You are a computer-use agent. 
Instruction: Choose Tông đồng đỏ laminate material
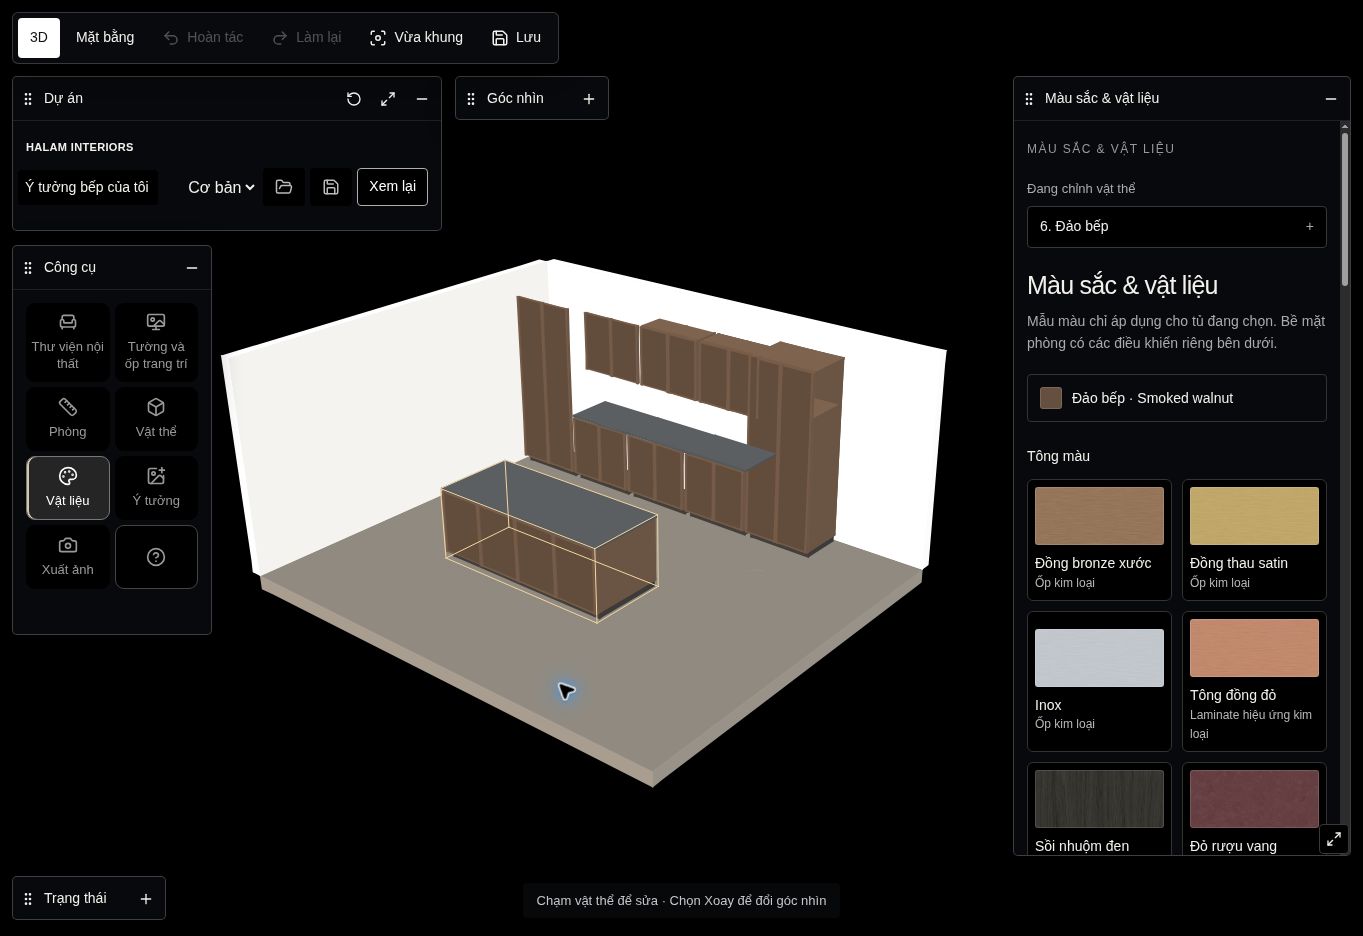pyautogui.click(x=1254, y=681)
